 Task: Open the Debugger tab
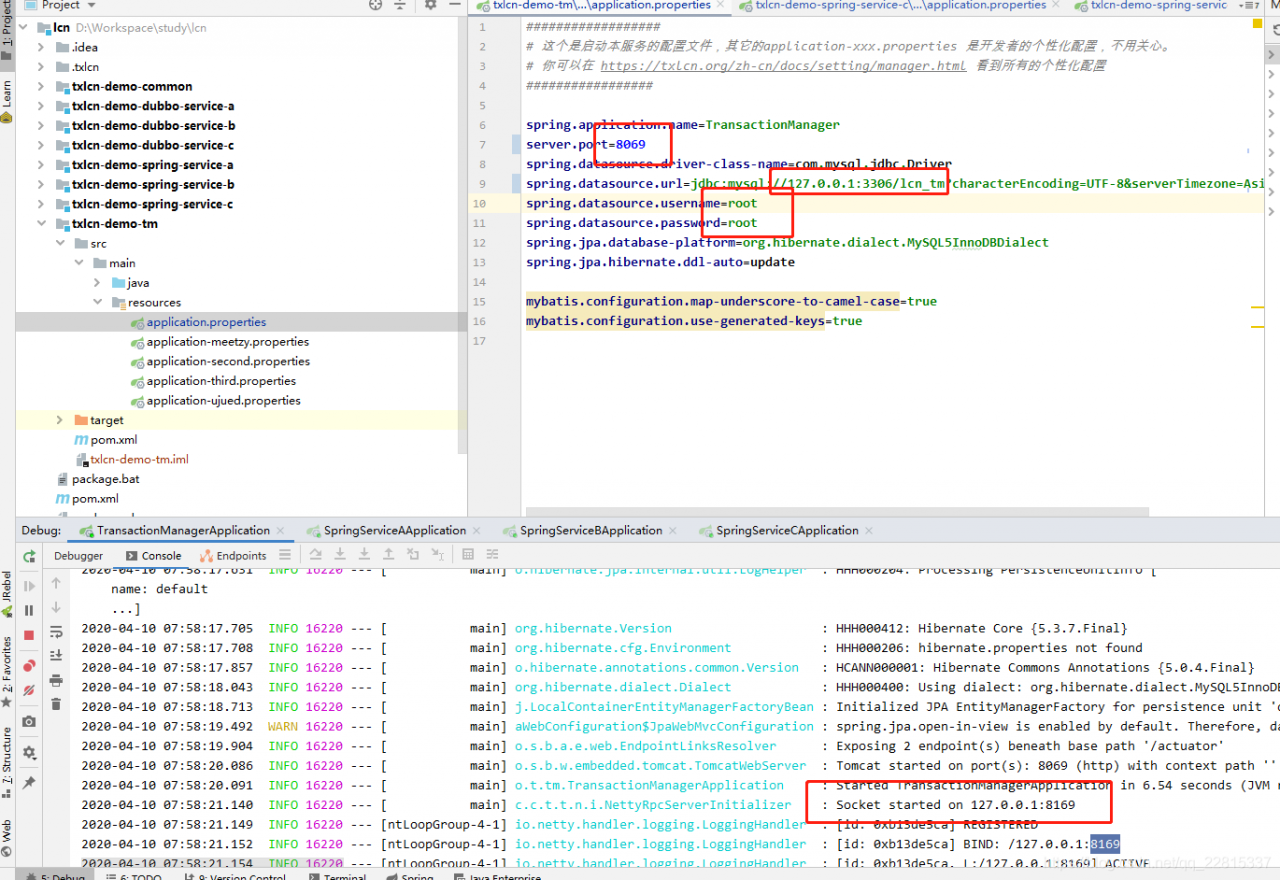click(78, 556)
